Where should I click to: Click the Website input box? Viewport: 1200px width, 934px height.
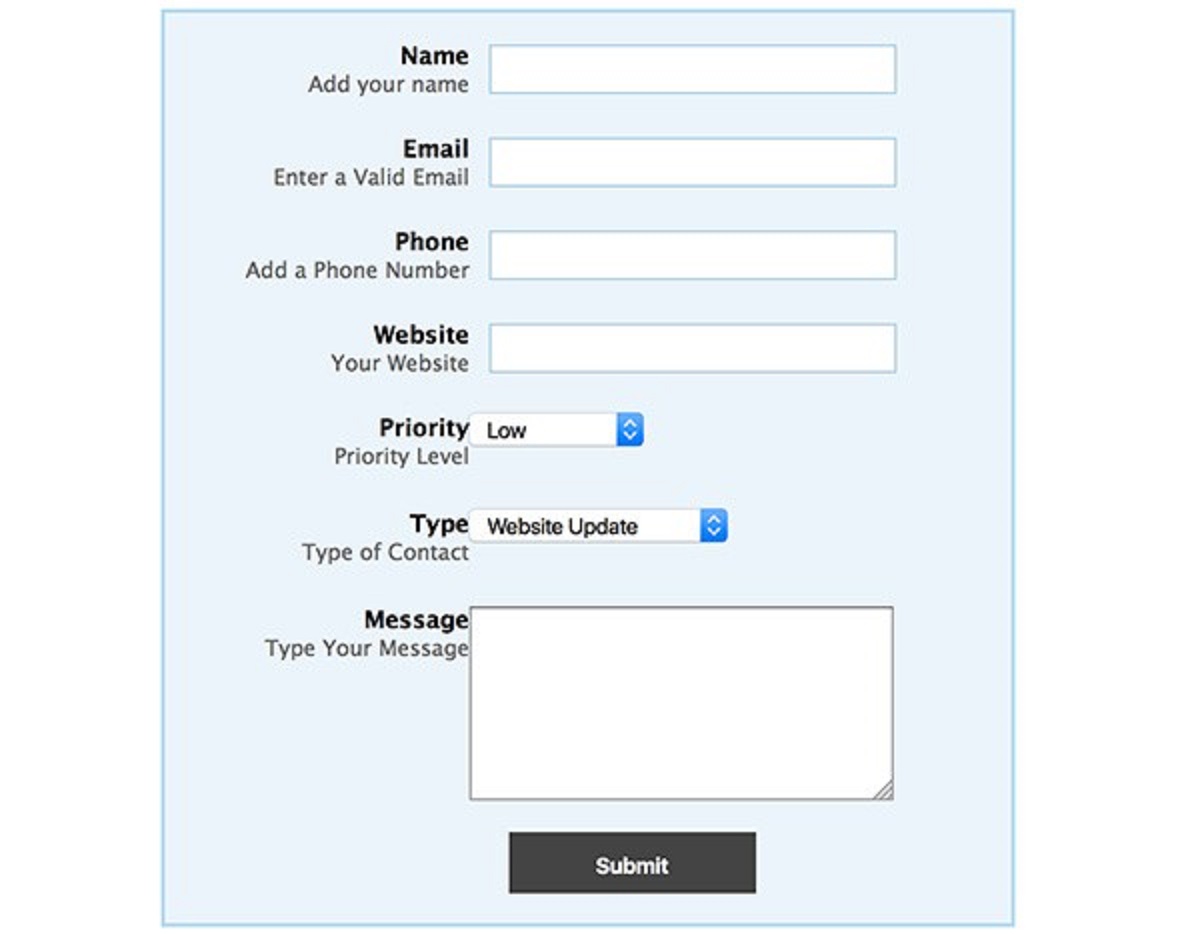[x=691, y=347]
